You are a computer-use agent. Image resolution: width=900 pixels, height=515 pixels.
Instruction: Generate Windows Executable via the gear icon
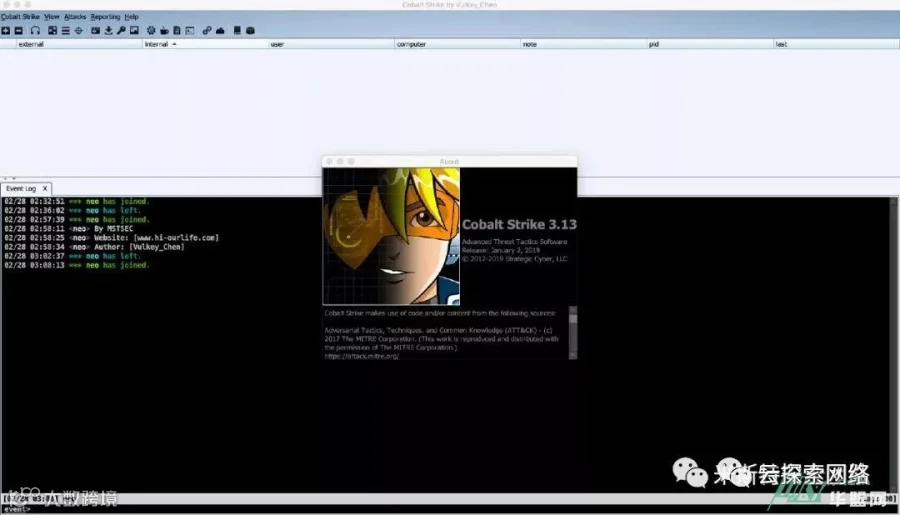(x=151, y=30)
